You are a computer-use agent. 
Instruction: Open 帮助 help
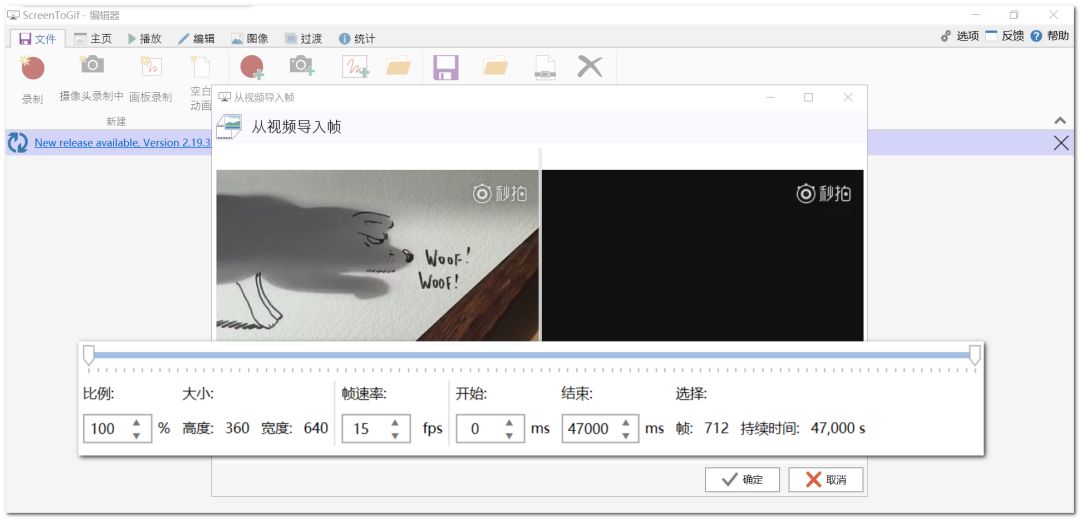1050,36
